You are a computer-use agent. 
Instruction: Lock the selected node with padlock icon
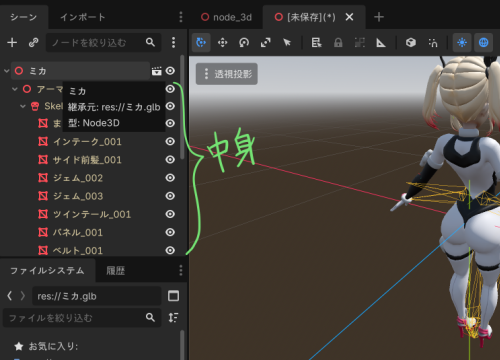click(x=338, y=42)
